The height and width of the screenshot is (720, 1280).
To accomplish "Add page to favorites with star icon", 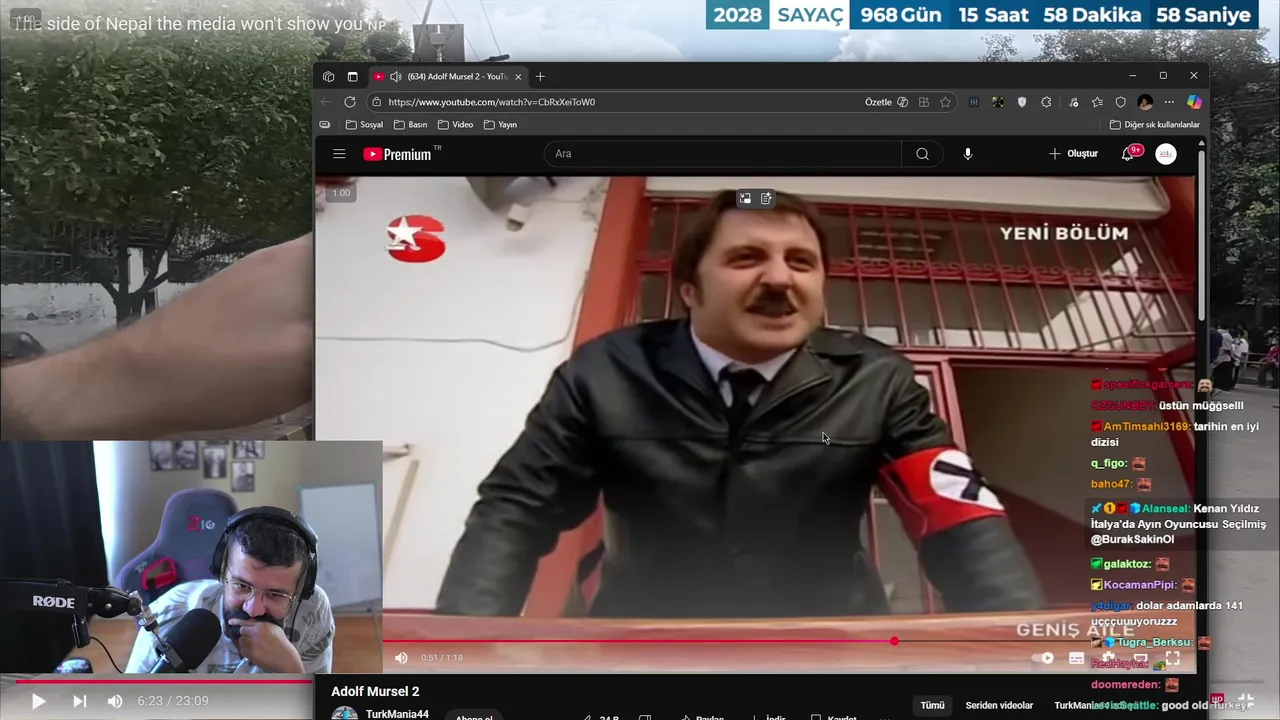I will pyautogui.click(x=945, y=102).
